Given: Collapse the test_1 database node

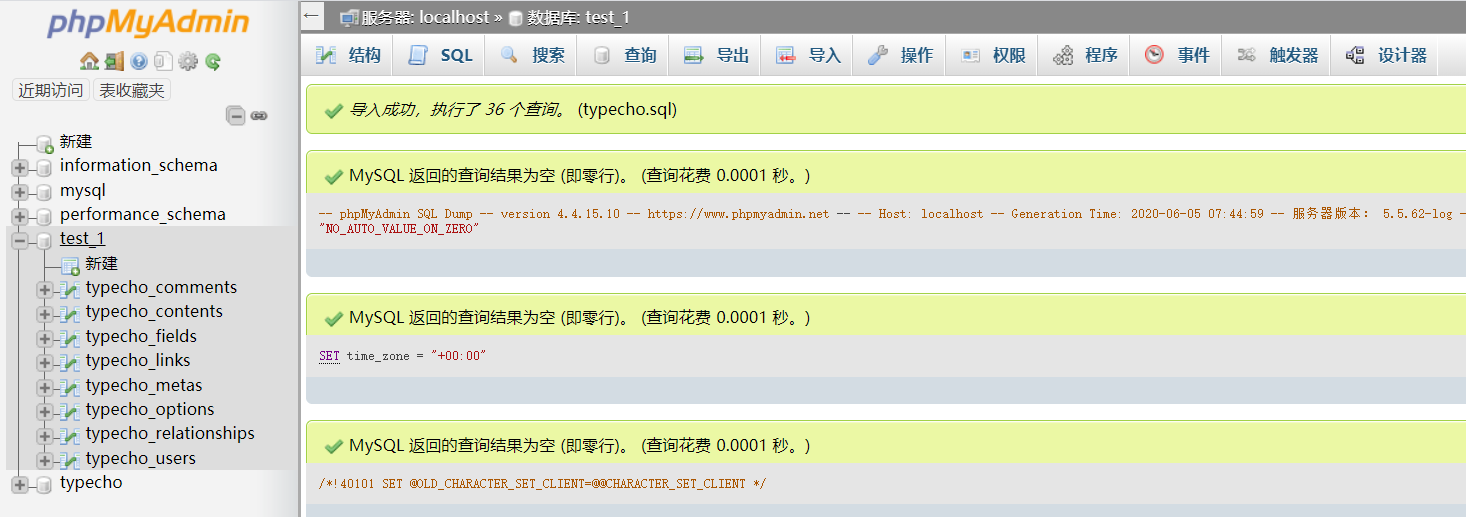Looking at the screenshot, I should click(x=20, y=240).
